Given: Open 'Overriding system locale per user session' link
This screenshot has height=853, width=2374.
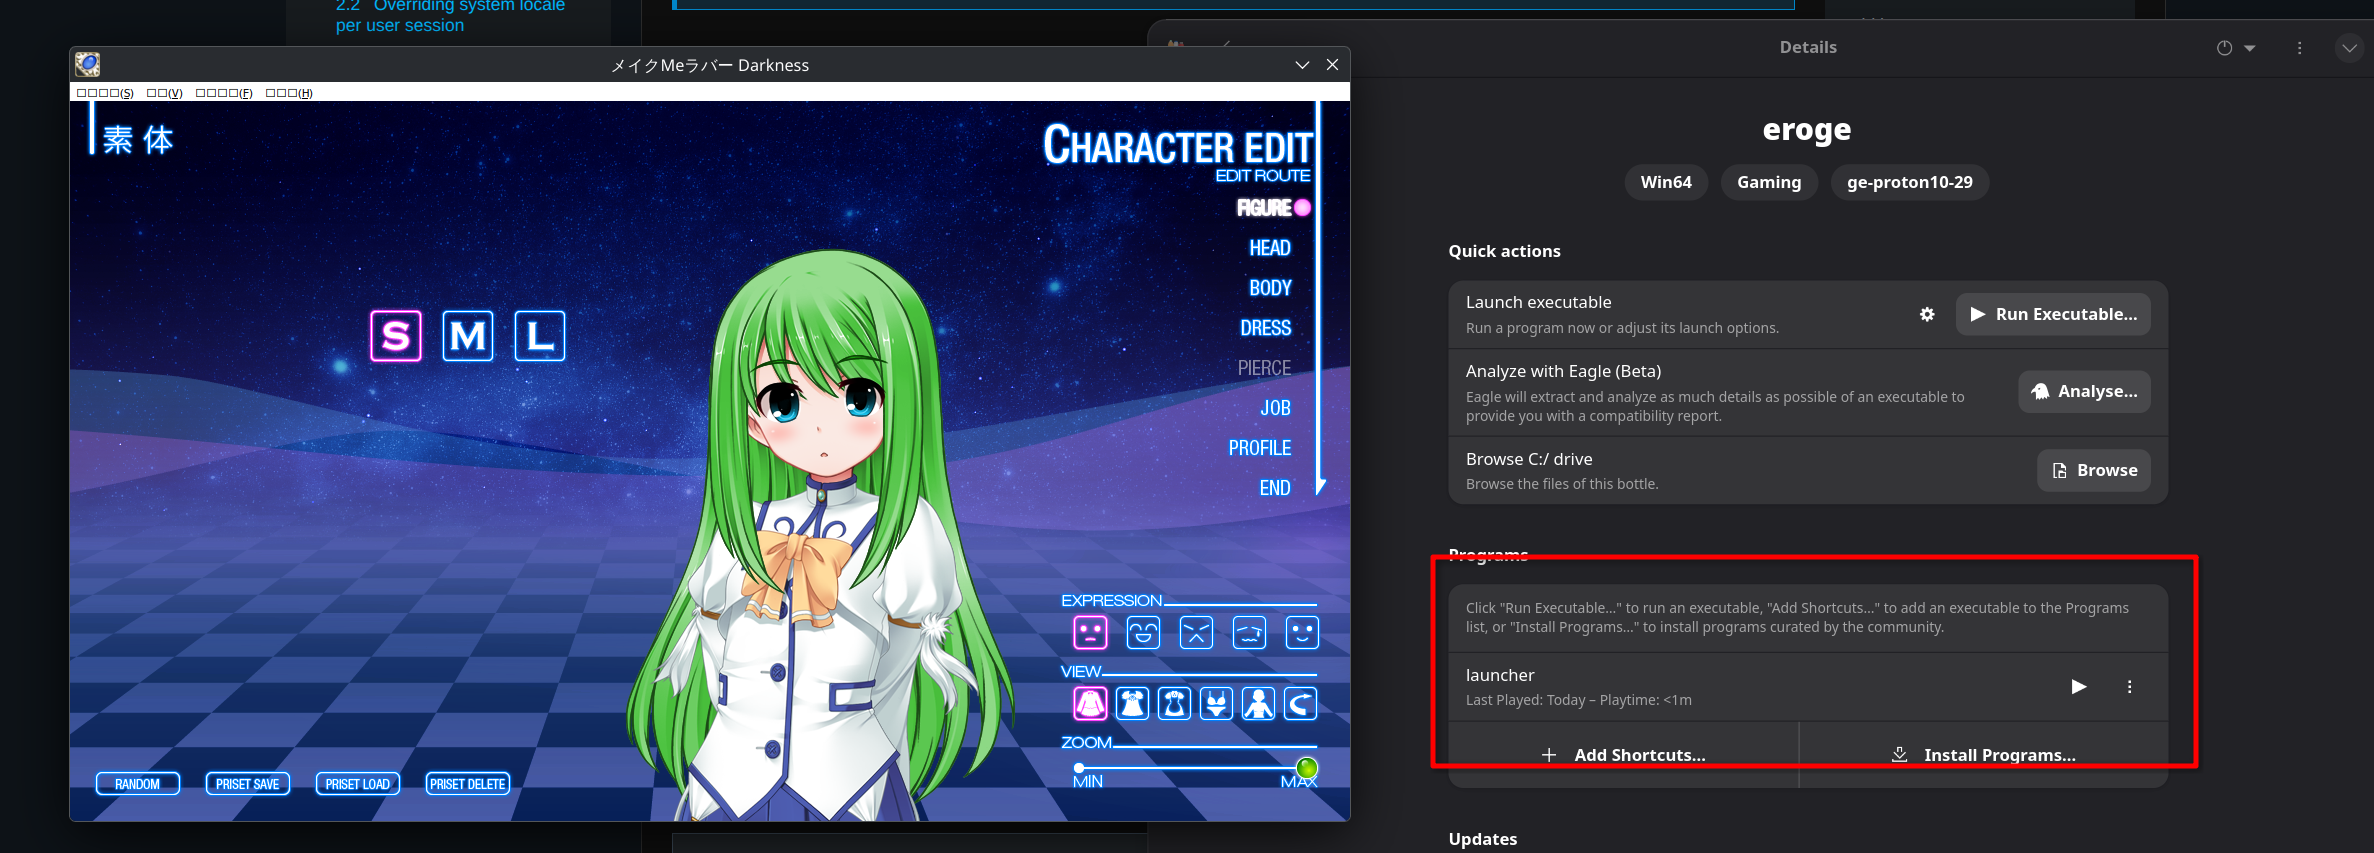Looking at the screenshot, I should 450,15.
